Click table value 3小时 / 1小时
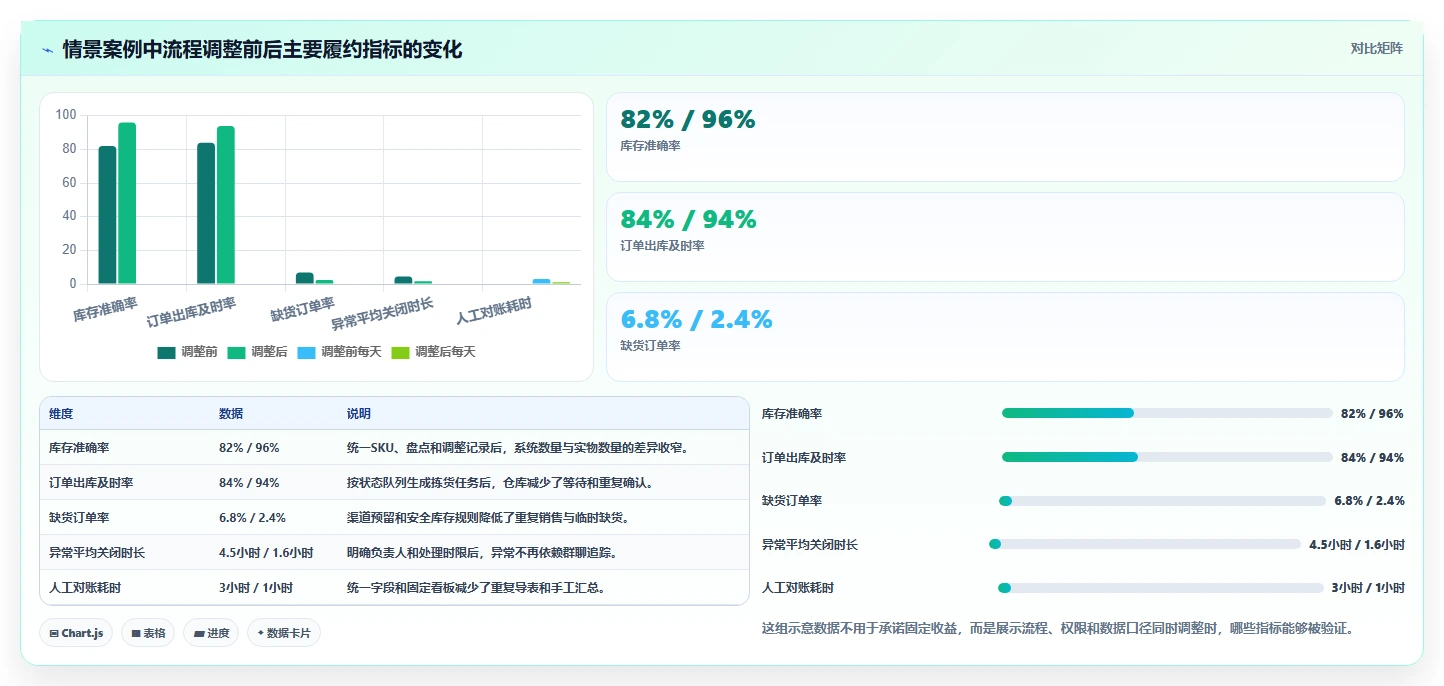The image size is (1444, 686). (x=256, y=588)
